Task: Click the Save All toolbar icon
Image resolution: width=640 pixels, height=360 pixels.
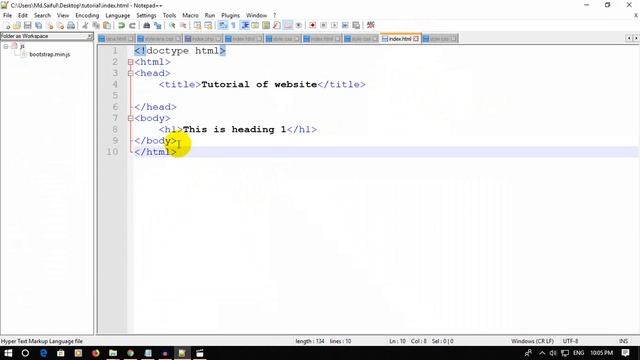Action: pyautogui.click(x=38, y=25)
